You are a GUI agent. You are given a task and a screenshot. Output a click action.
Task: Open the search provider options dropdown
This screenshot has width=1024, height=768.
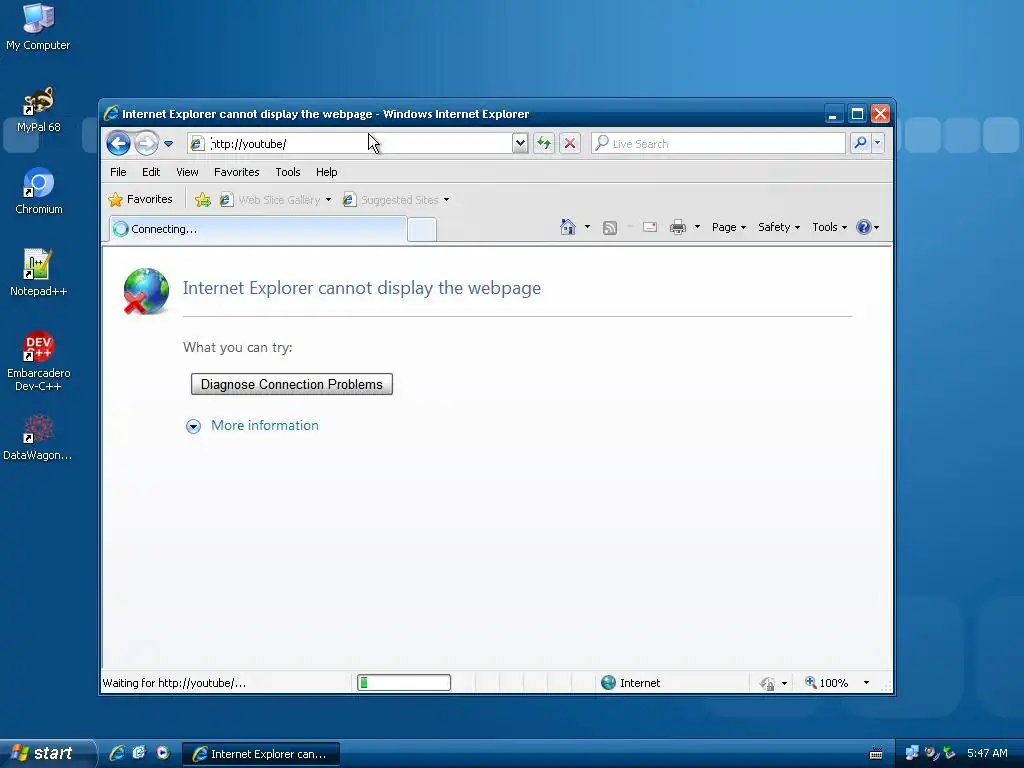[x=878, y=143]
